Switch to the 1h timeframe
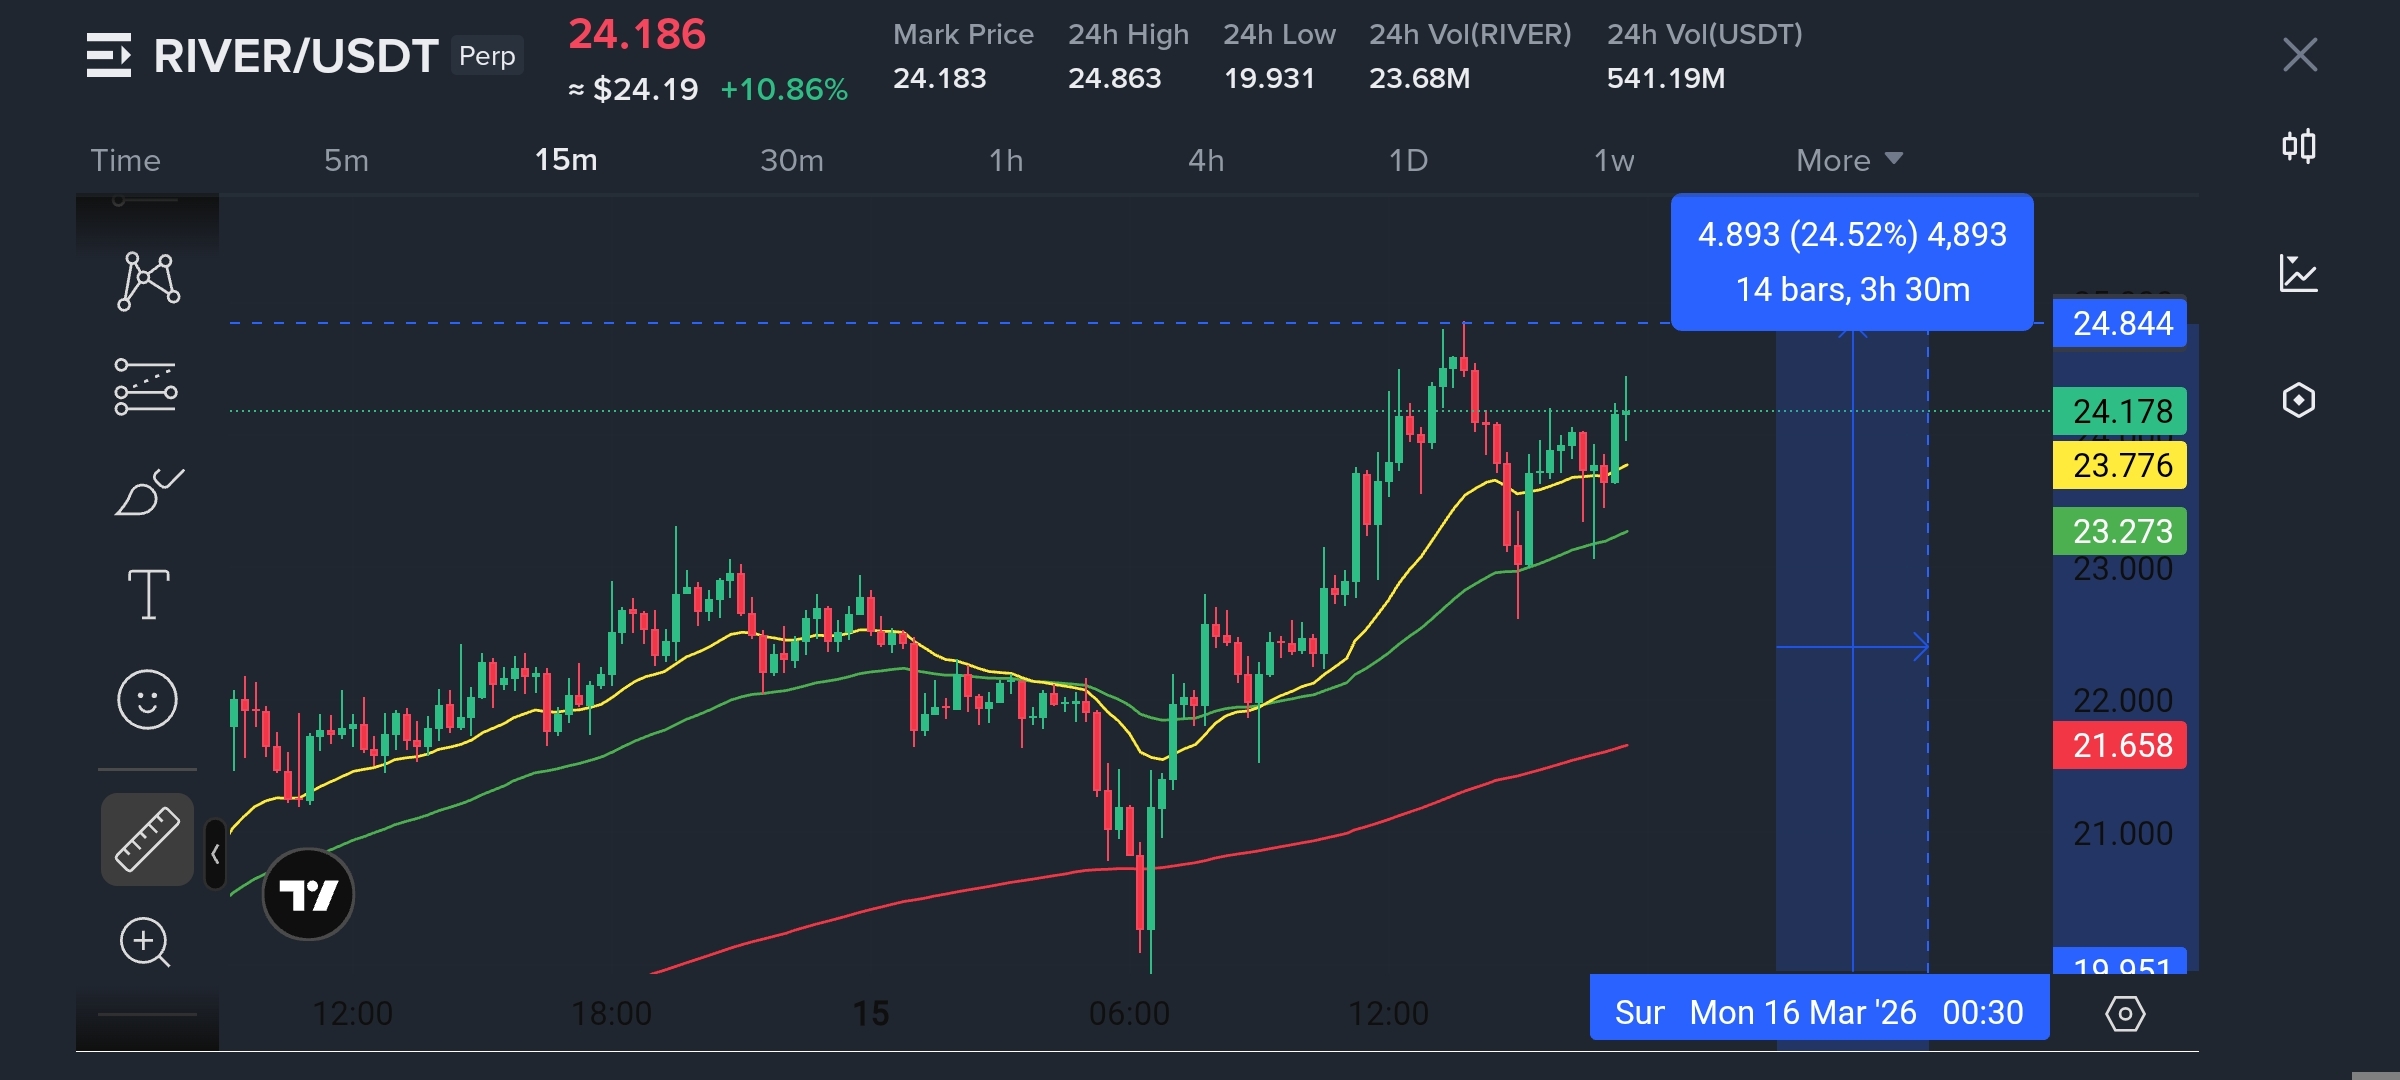 pos(1006,160)
